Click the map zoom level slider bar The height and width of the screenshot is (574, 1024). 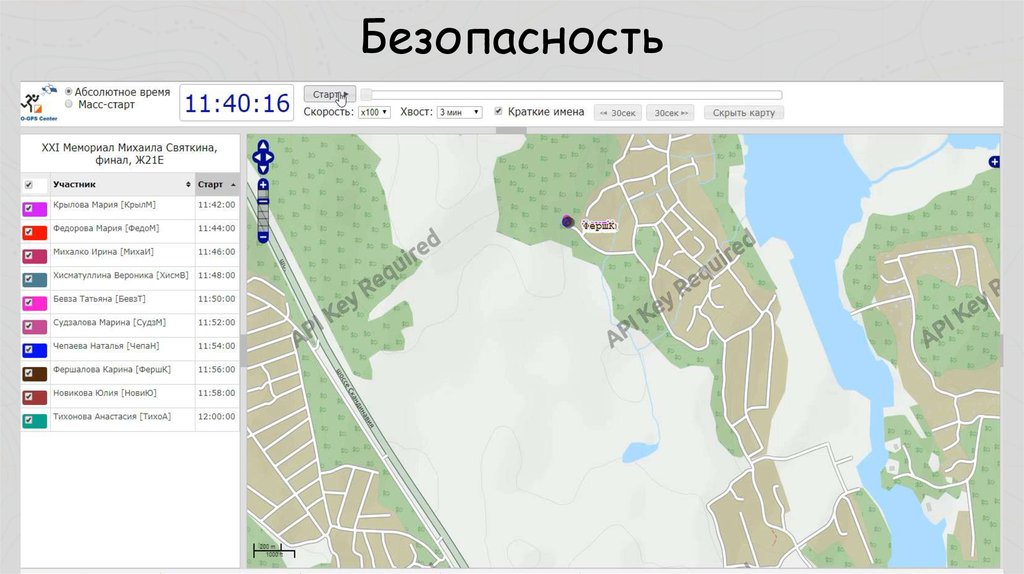263,212
